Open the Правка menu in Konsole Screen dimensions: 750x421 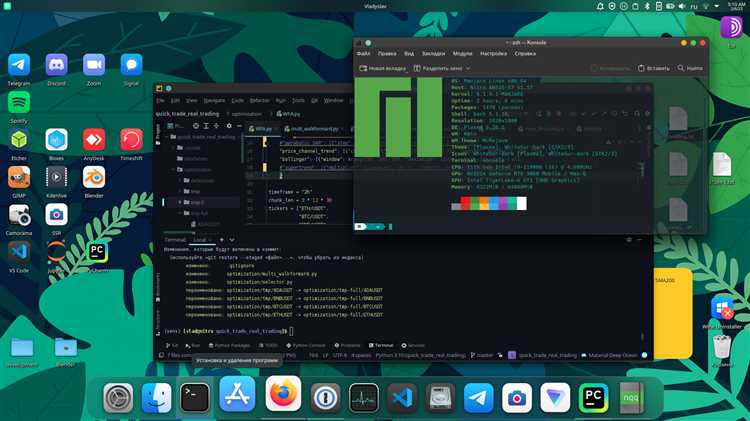[386, 54]
